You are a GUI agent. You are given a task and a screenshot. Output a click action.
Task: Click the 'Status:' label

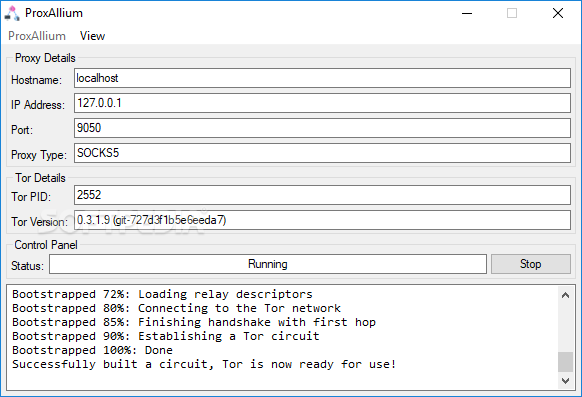coord(27,266)
